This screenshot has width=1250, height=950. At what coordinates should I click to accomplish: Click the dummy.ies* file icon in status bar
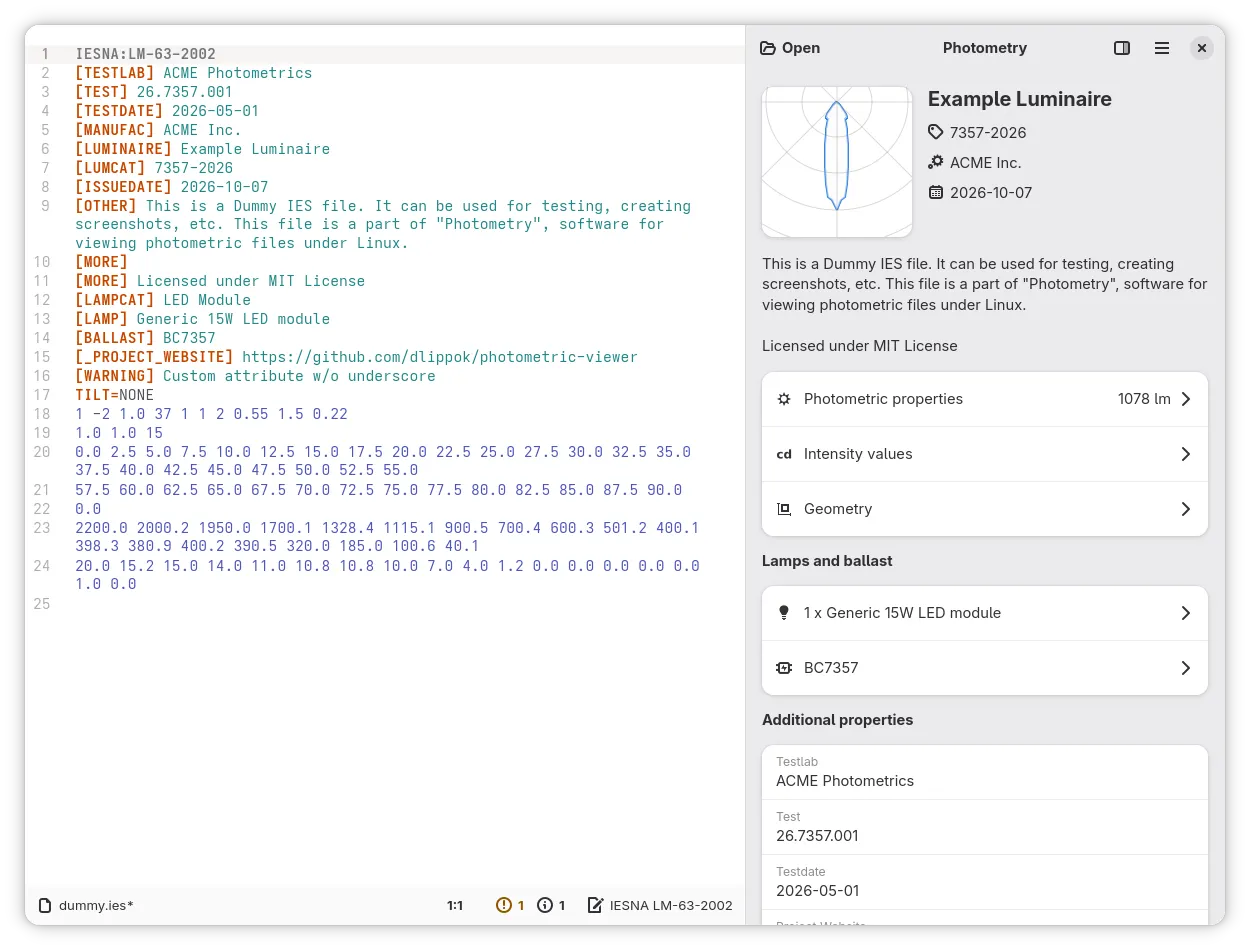coord(45,905)
